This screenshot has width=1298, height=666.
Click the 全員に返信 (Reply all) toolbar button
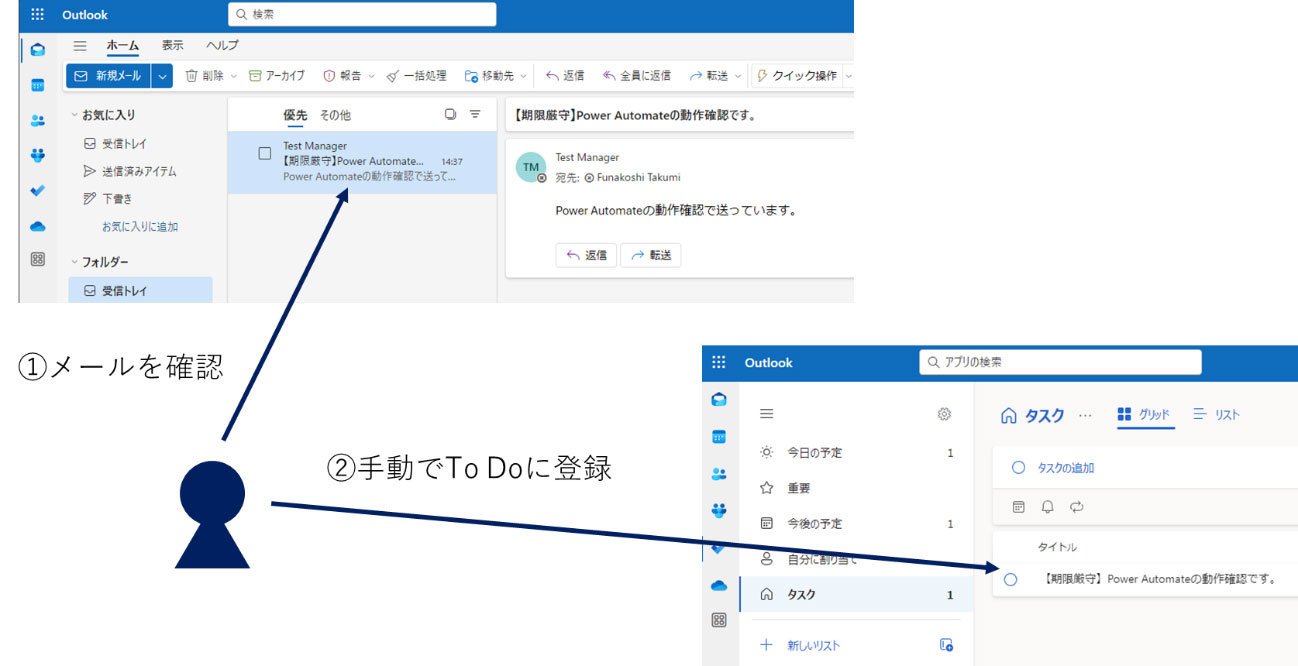point(636,75)
